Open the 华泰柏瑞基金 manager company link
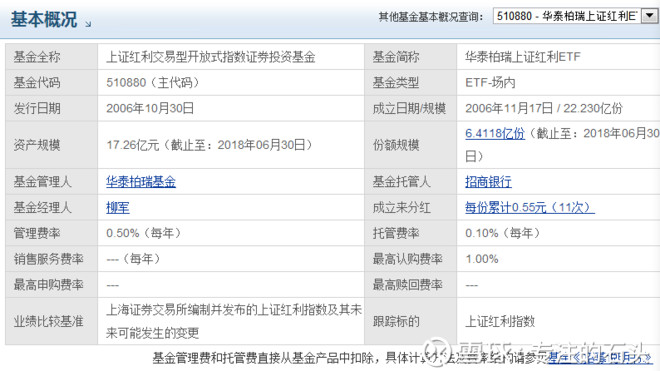Image resolution: width=660 pixels, height=371 pixels. tap(141, 182)
